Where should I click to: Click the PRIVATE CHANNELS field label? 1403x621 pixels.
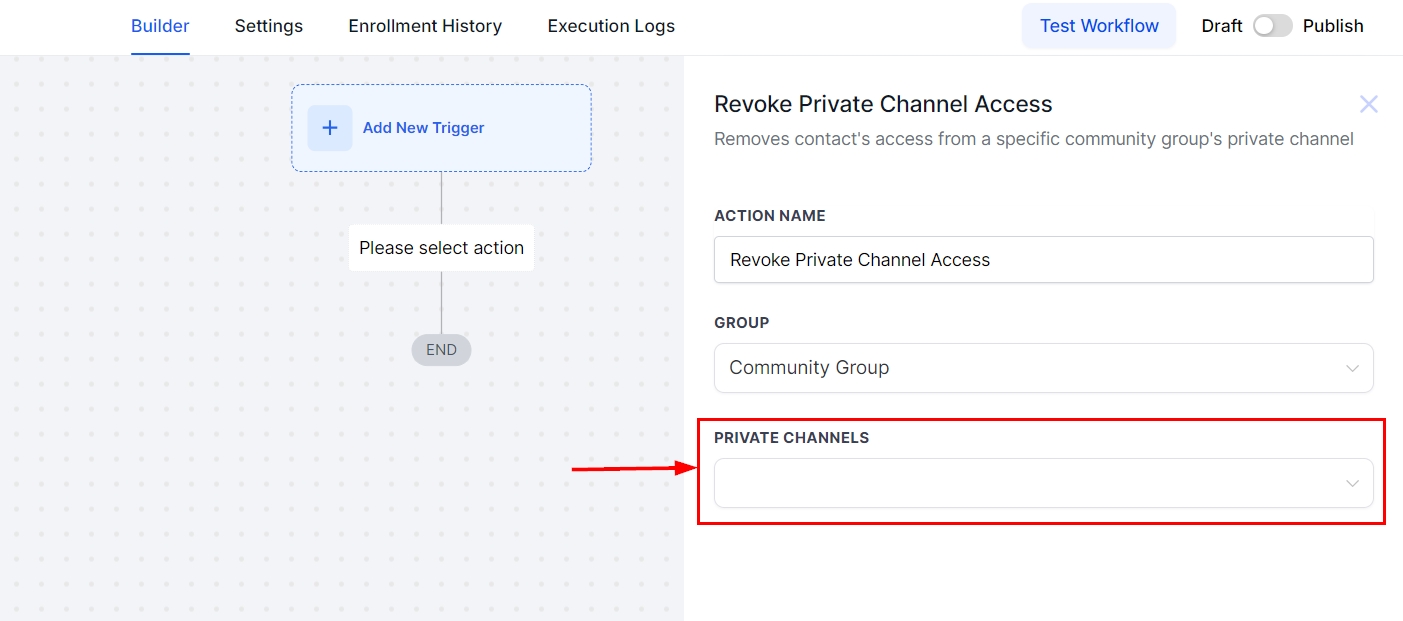tap(791, 438)
